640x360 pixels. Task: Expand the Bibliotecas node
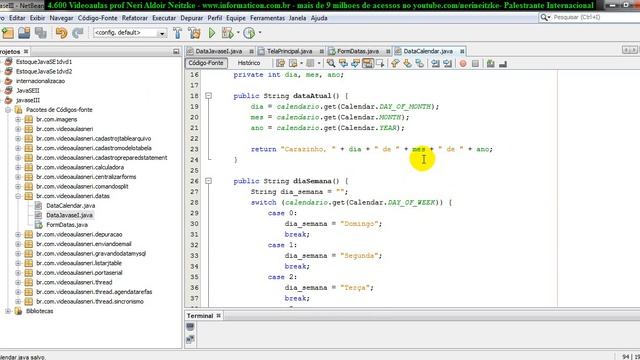8,311
